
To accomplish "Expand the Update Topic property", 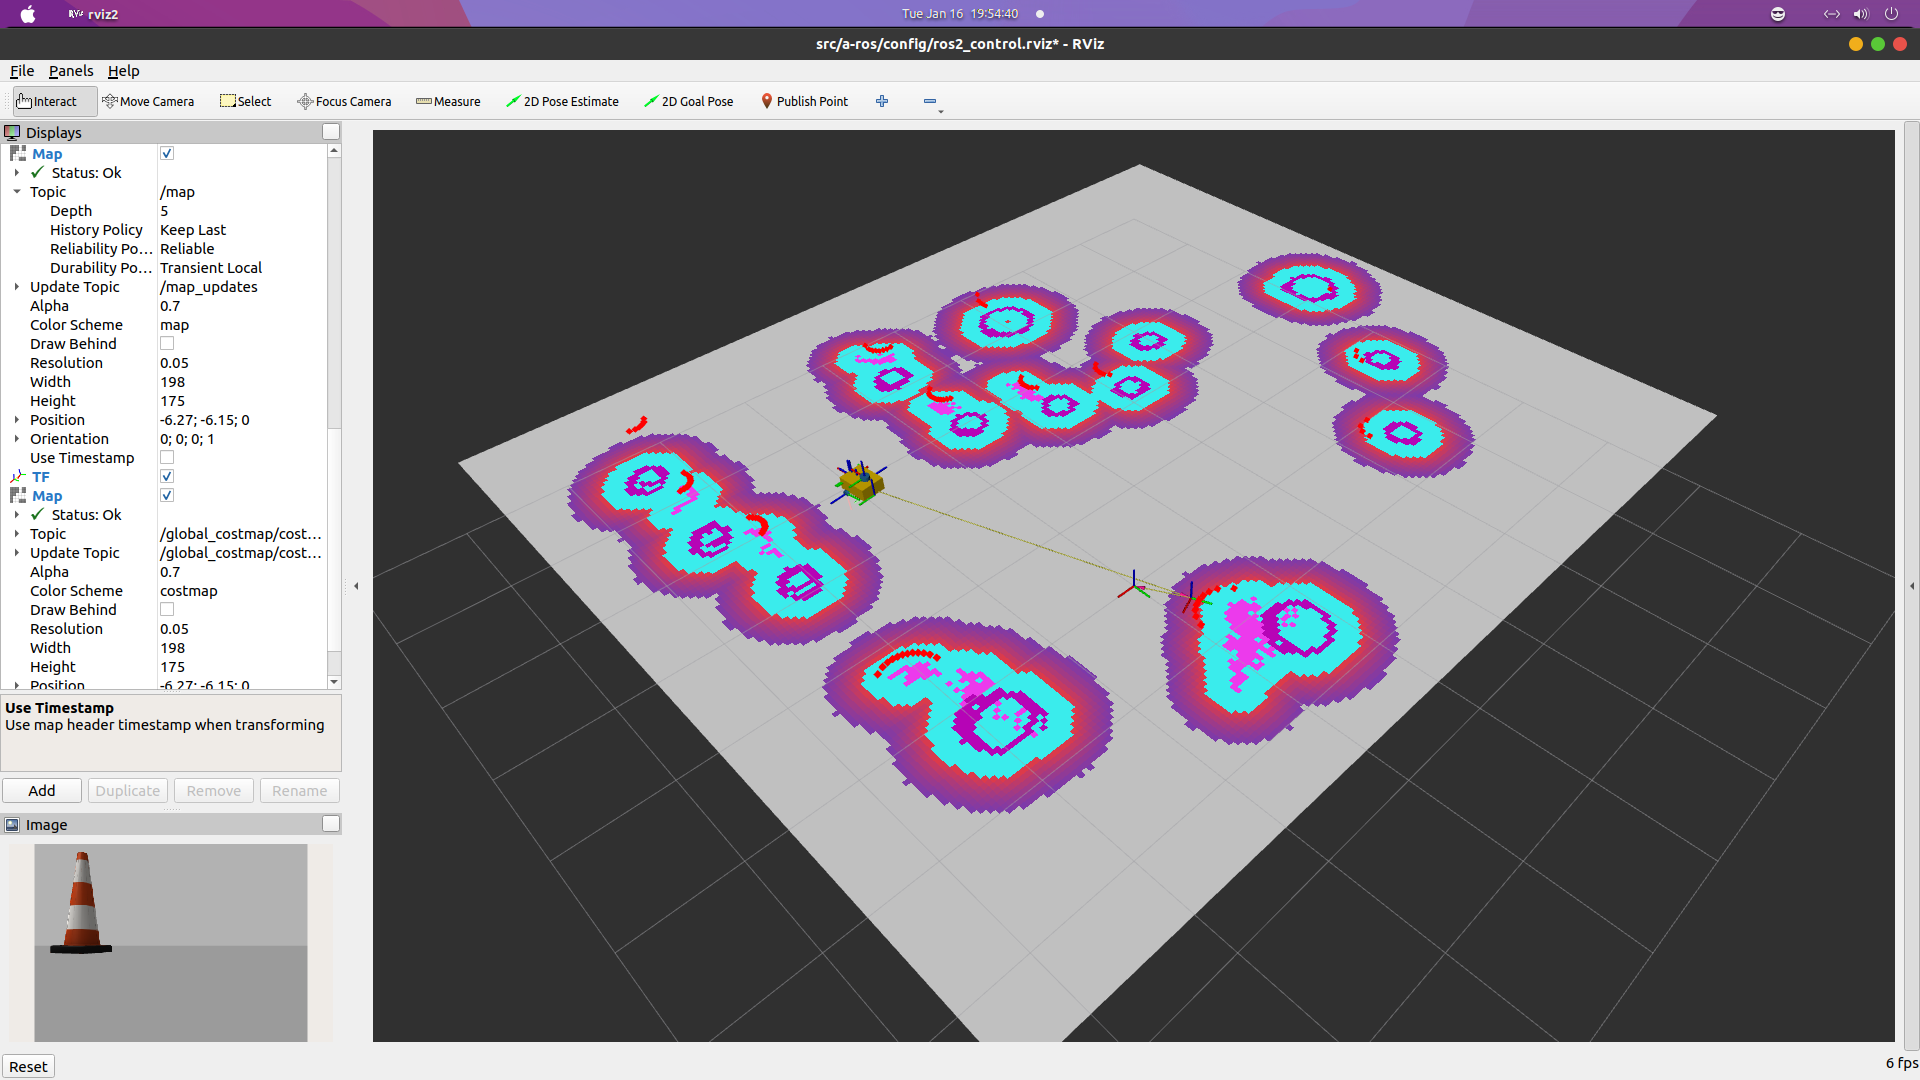I will pos(17,287).
